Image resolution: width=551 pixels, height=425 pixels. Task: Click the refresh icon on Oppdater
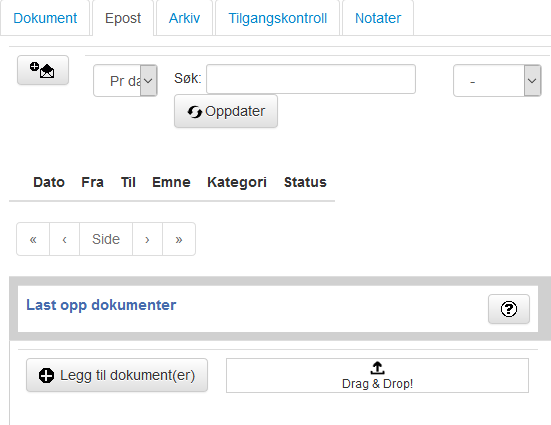[195, 112]
